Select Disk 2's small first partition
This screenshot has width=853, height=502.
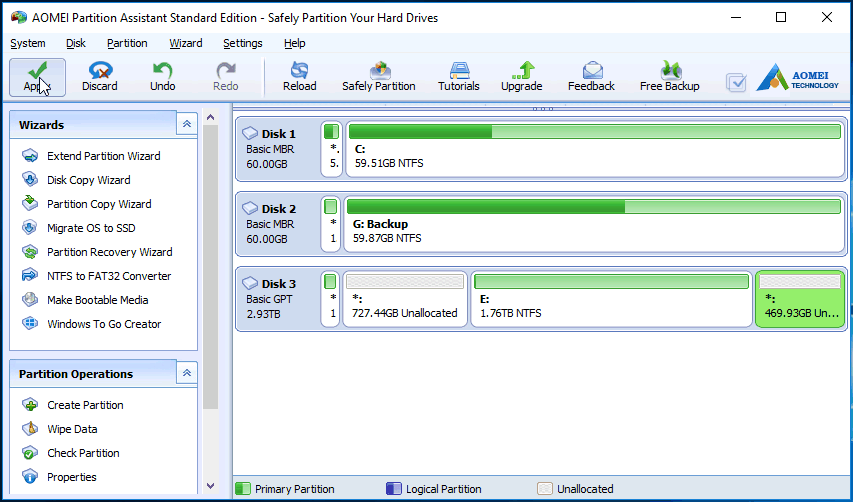click(x=331, y=224)
